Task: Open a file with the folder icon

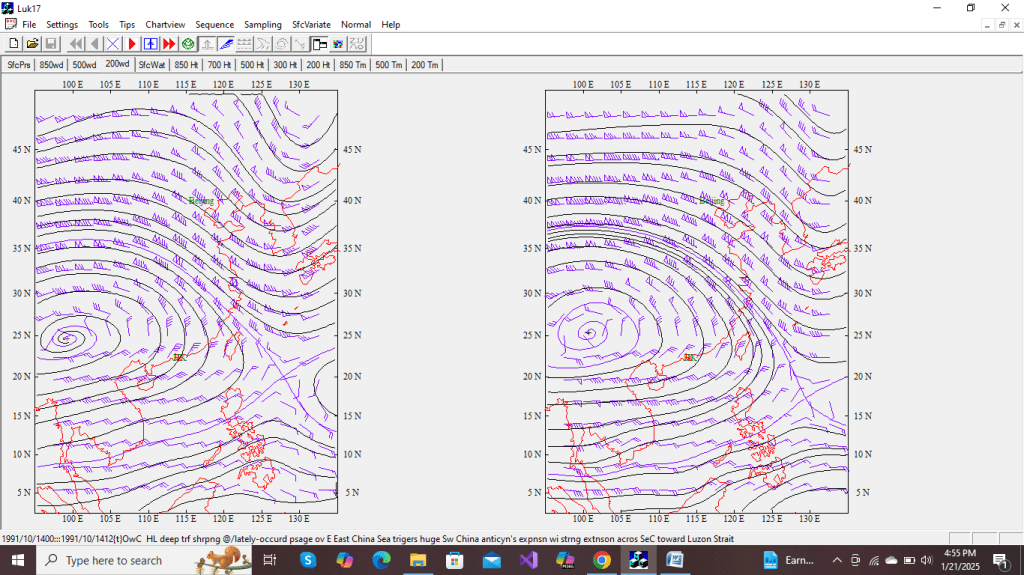Action: tap(32, 44)
